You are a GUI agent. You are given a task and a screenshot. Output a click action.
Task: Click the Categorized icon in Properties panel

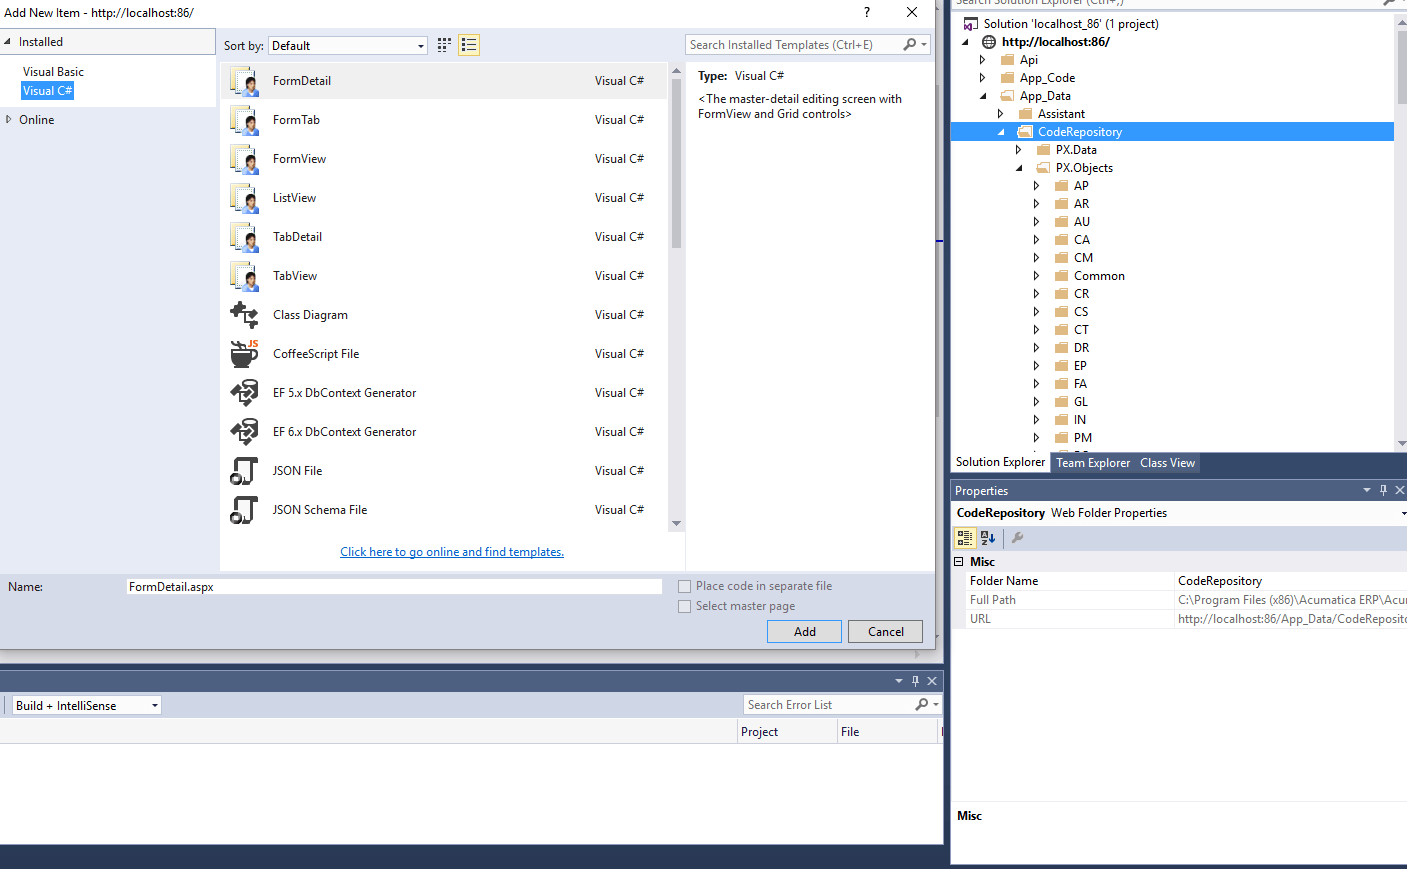(x=965, y=538)
